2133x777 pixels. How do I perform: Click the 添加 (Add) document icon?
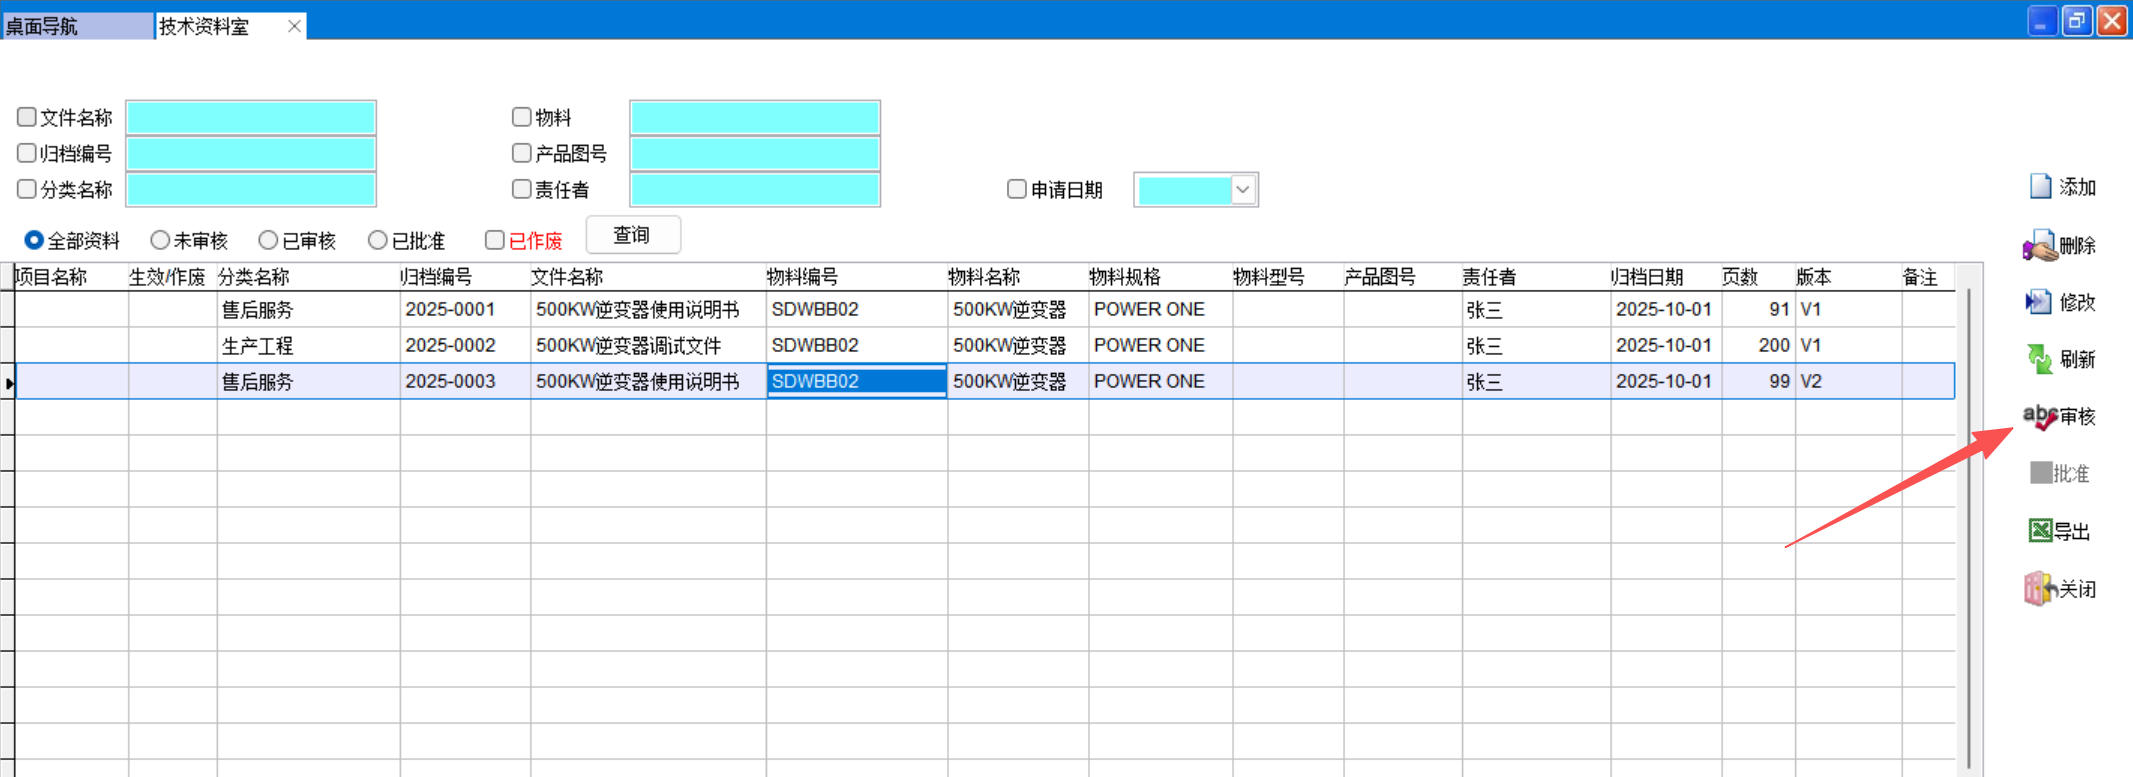pos(2040,187)
